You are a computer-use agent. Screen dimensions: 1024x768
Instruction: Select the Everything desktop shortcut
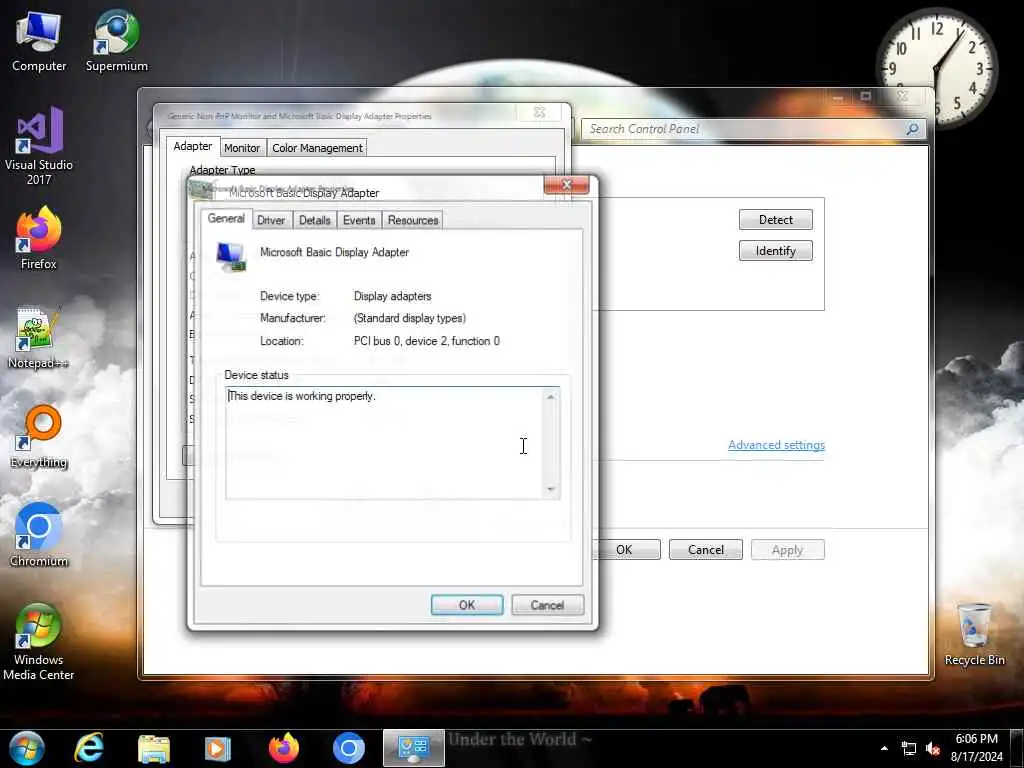click(39, 437)
